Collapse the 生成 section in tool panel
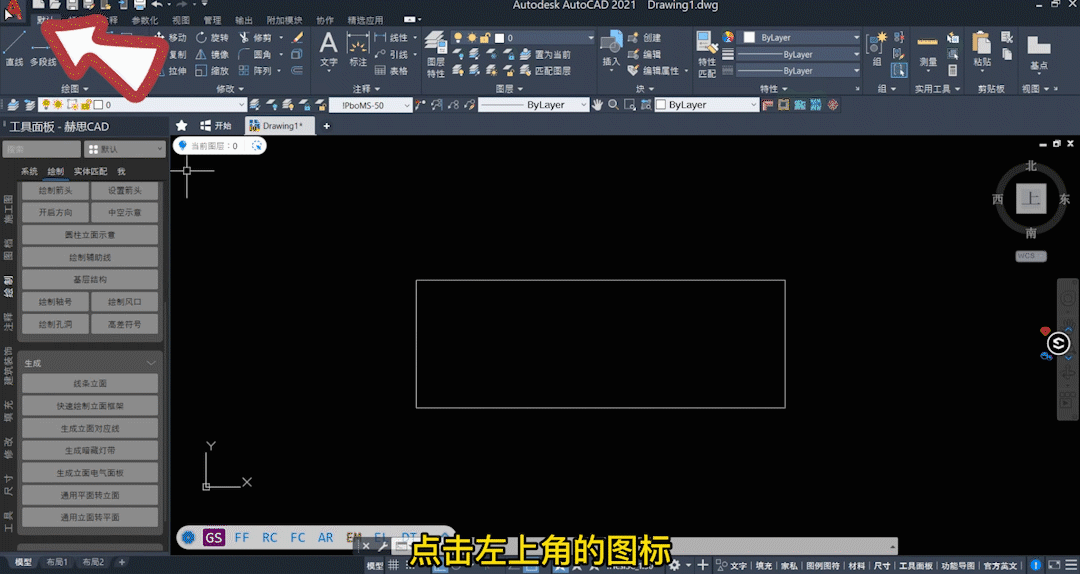This screenshot has width=1080, height=574. 151,363
